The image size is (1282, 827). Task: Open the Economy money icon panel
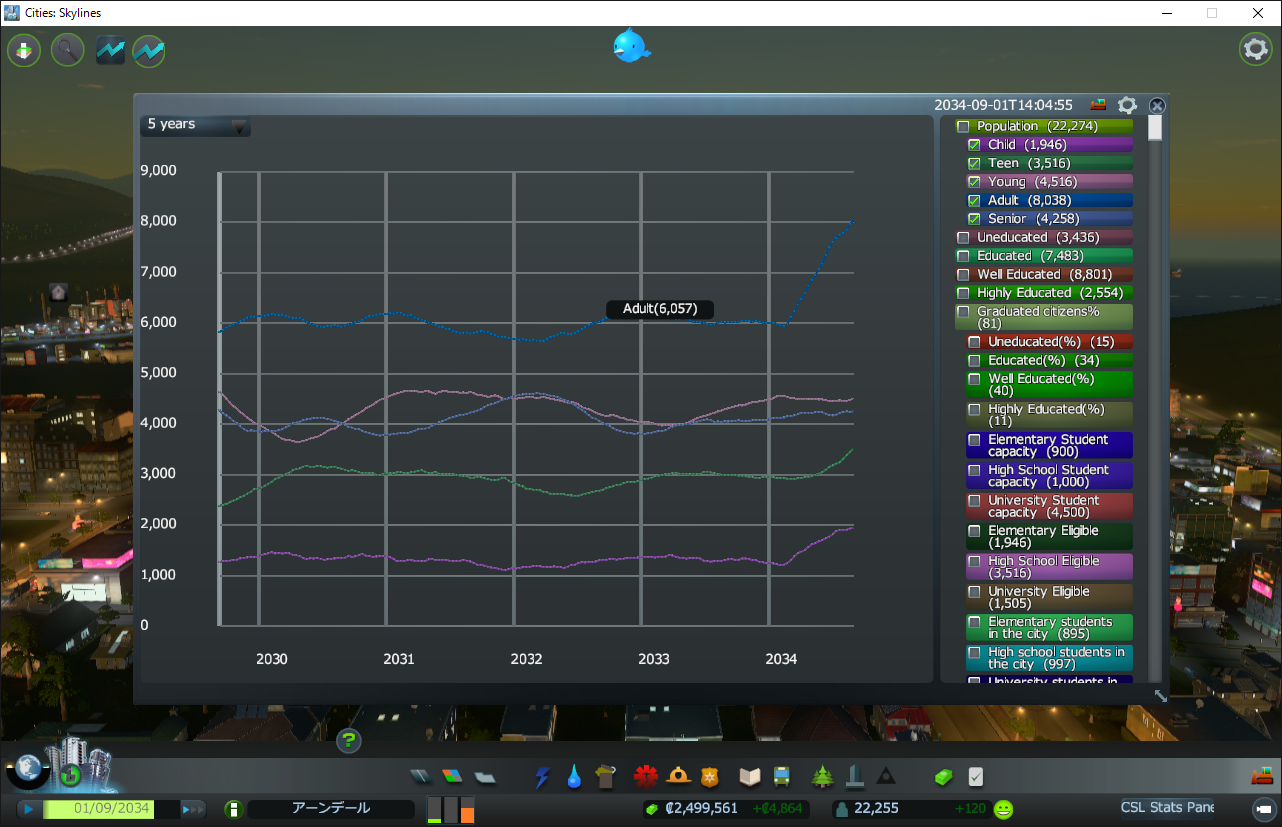click(944, 777)
